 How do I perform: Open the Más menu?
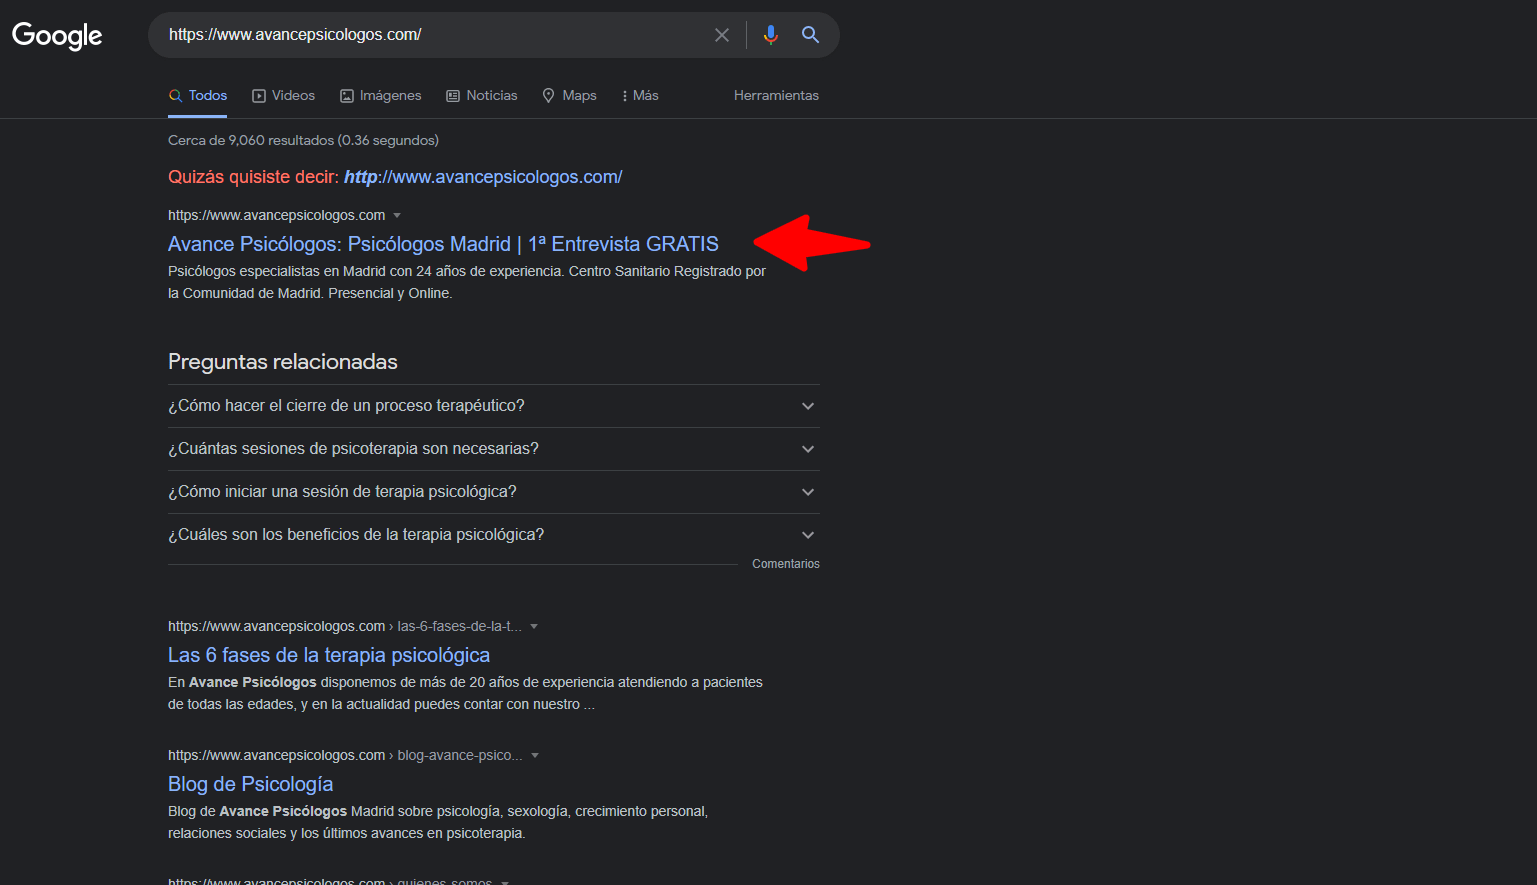click(x=640, y=96)
